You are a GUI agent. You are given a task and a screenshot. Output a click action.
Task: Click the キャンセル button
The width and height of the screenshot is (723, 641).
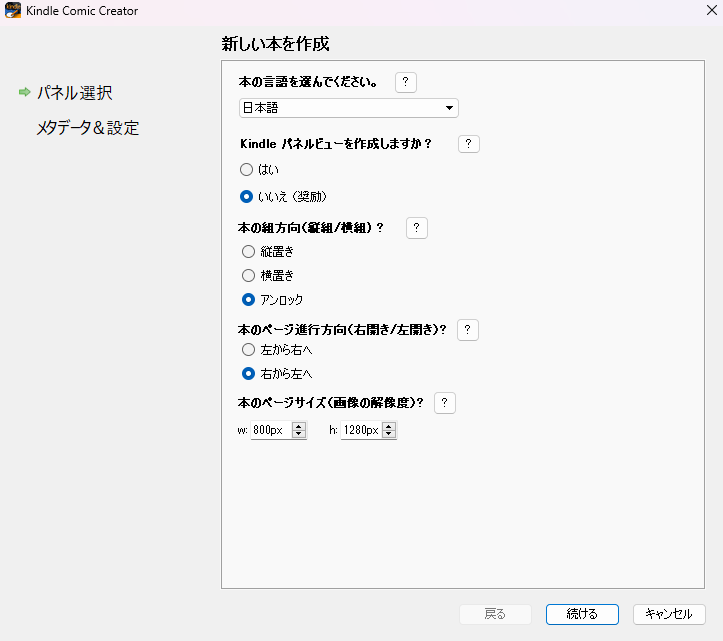(x=669, y=614)
